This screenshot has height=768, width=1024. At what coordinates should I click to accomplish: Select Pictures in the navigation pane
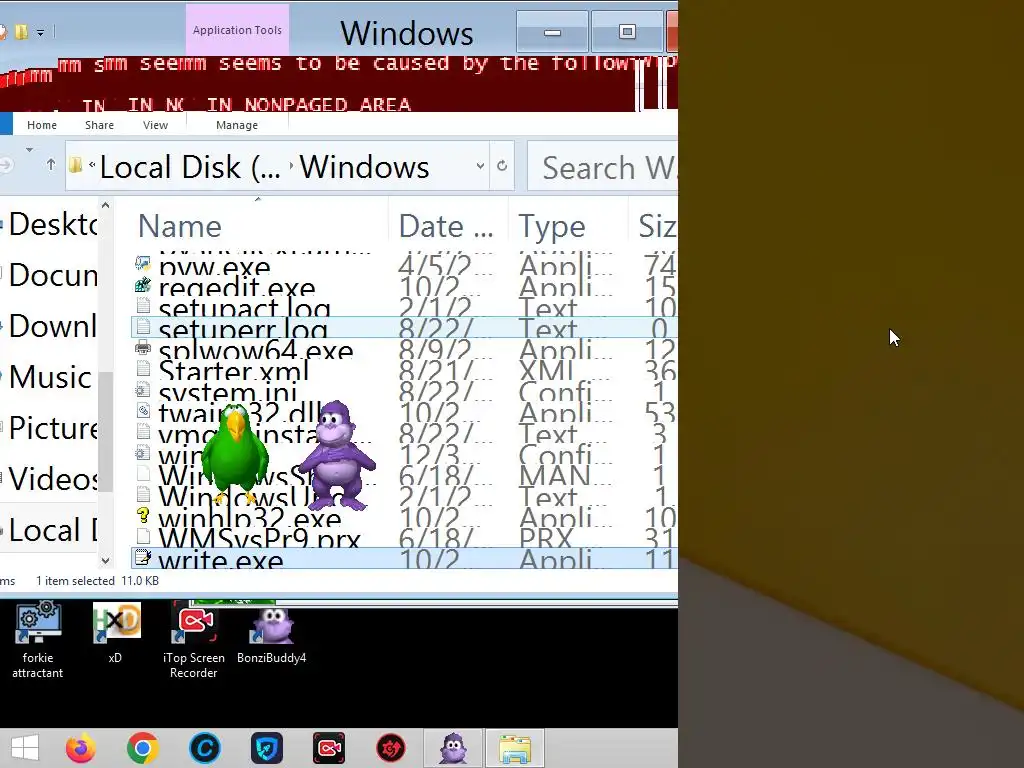pos(52,428)
